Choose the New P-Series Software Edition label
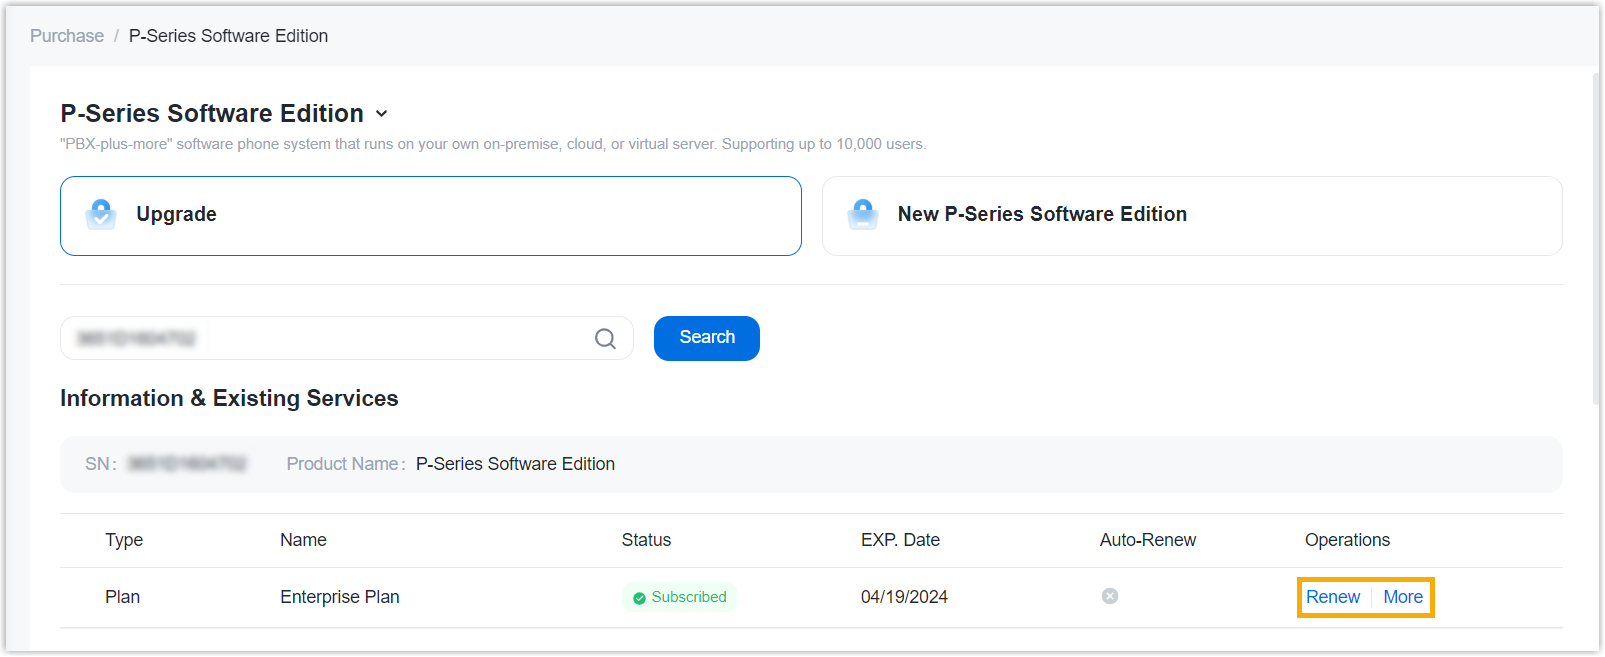Screen dimensions: 1605x657 [x=1042, y=214]
